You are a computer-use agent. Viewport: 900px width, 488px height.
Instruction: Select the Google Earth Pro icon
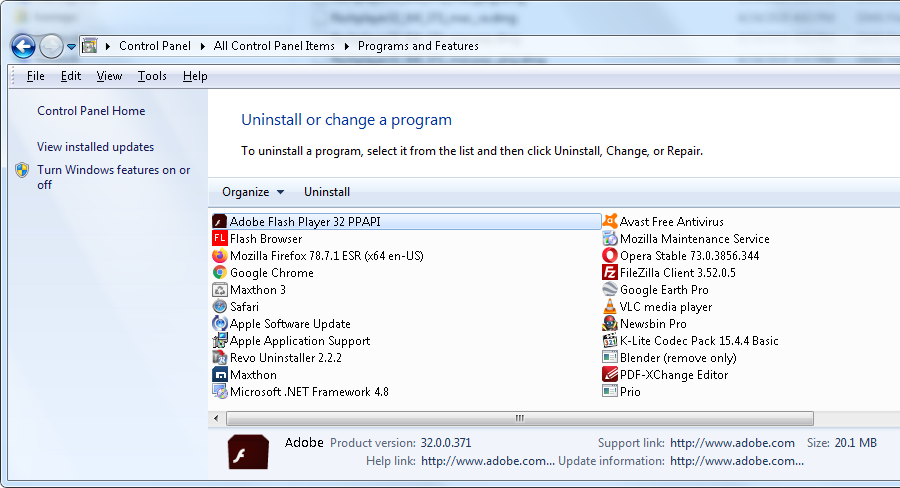610,289
